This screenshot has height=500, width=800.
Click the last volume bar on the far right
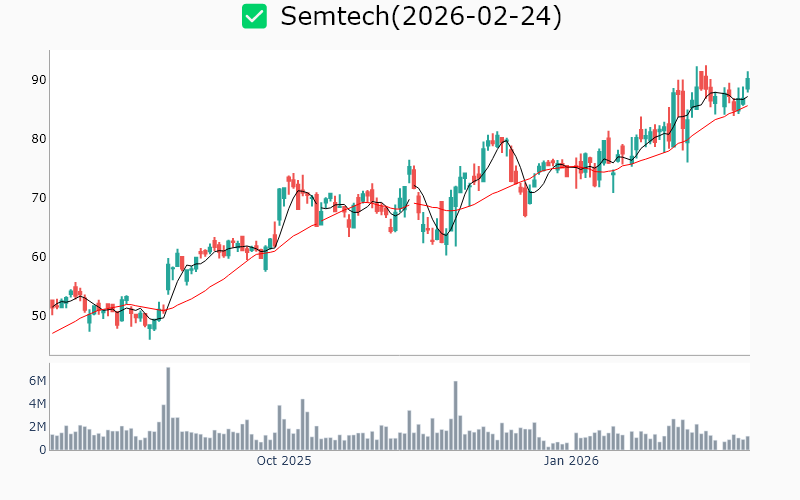click(747, 443)
